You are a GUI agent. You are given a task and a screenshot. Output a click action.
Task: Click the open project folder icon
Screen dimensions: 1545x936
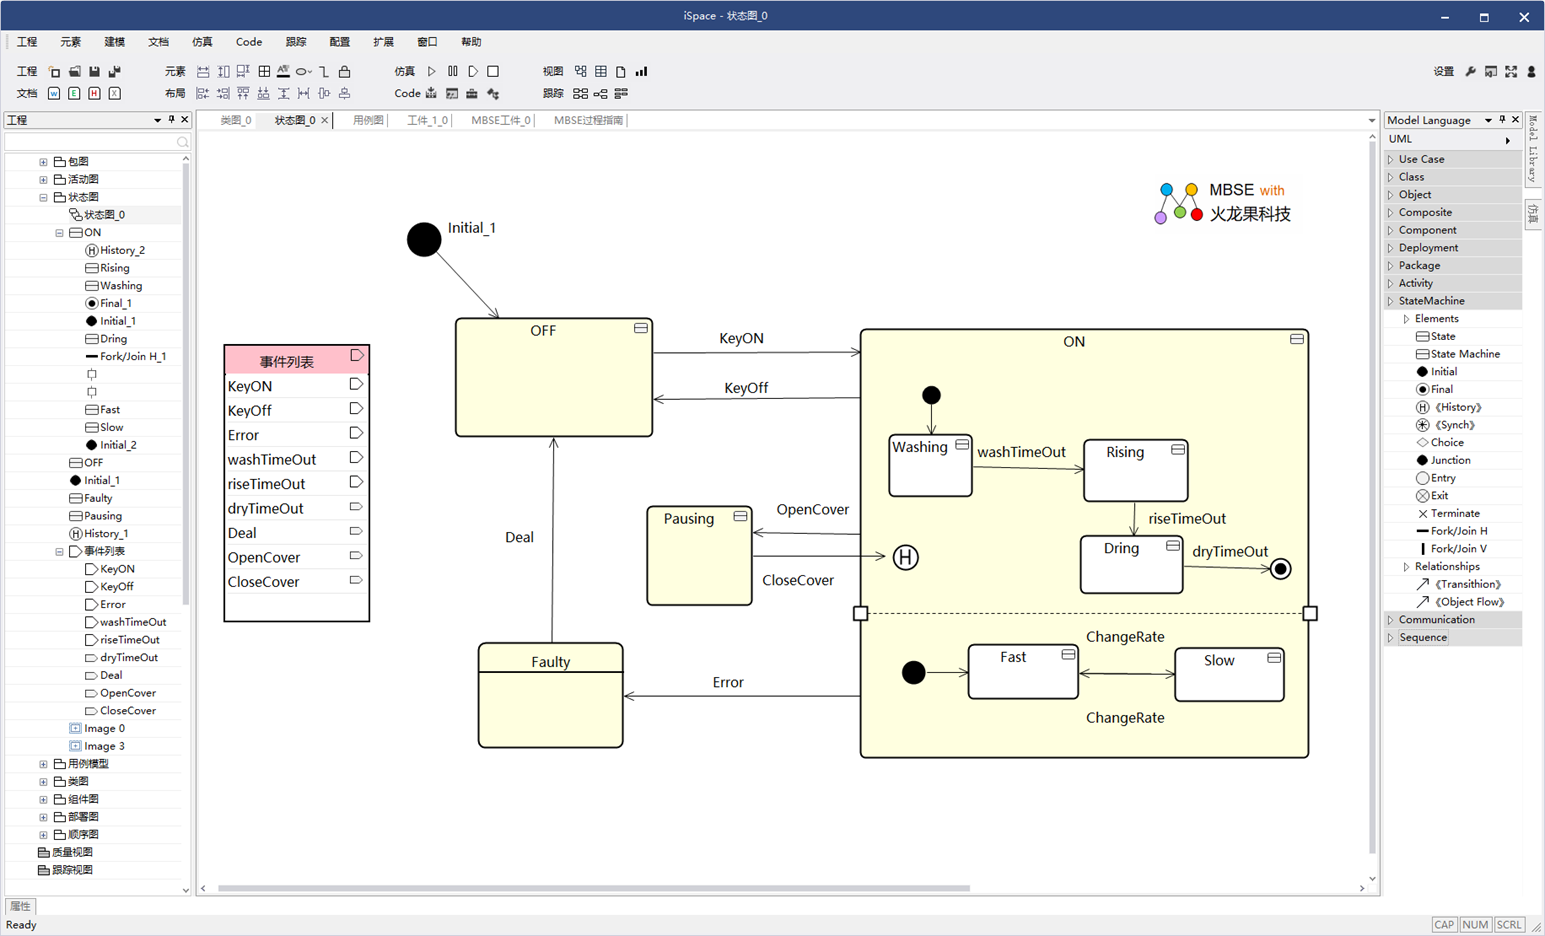click(74, 72)
